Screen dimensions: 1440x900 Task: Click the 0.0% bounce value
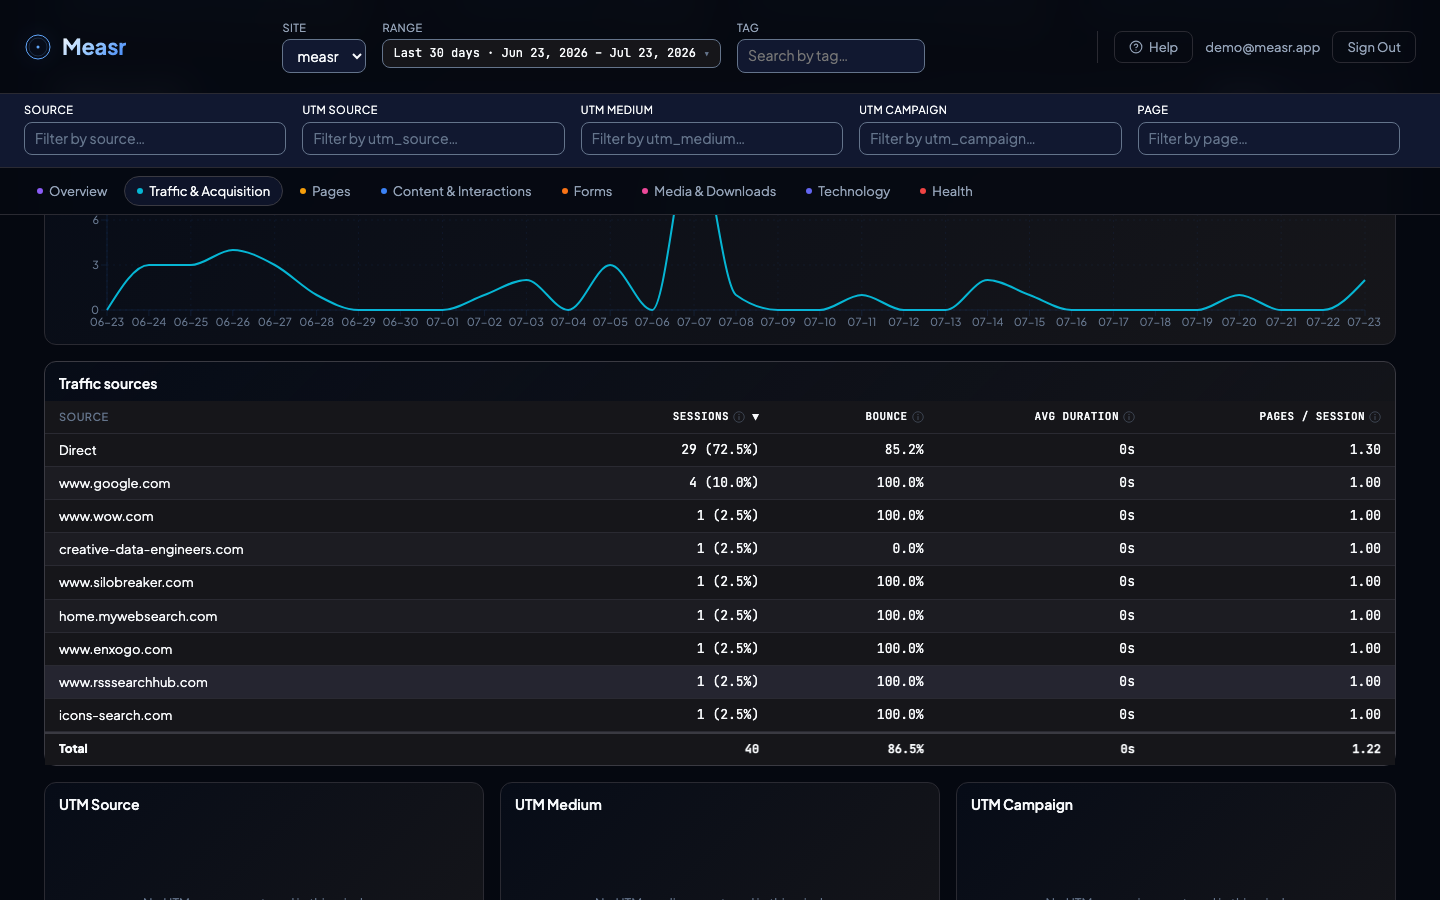click(908, 549)
